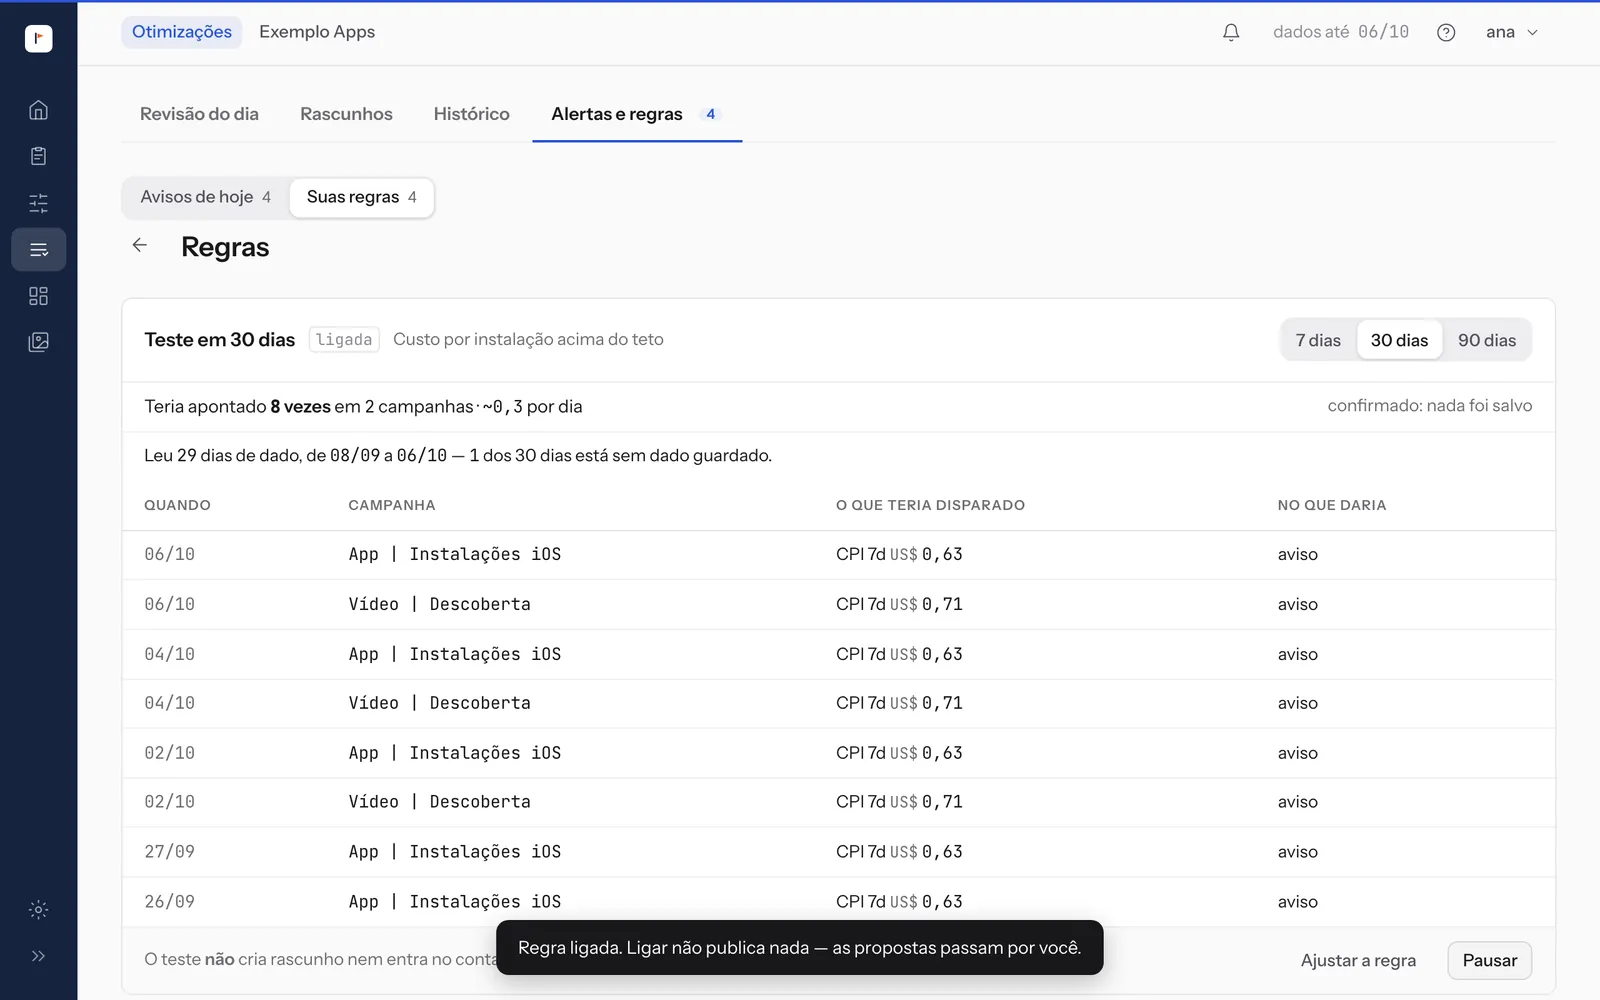This screenshot has width=1600, height=1000.
Task: Open the home icon in sidebar
Action: click(38, 110)
